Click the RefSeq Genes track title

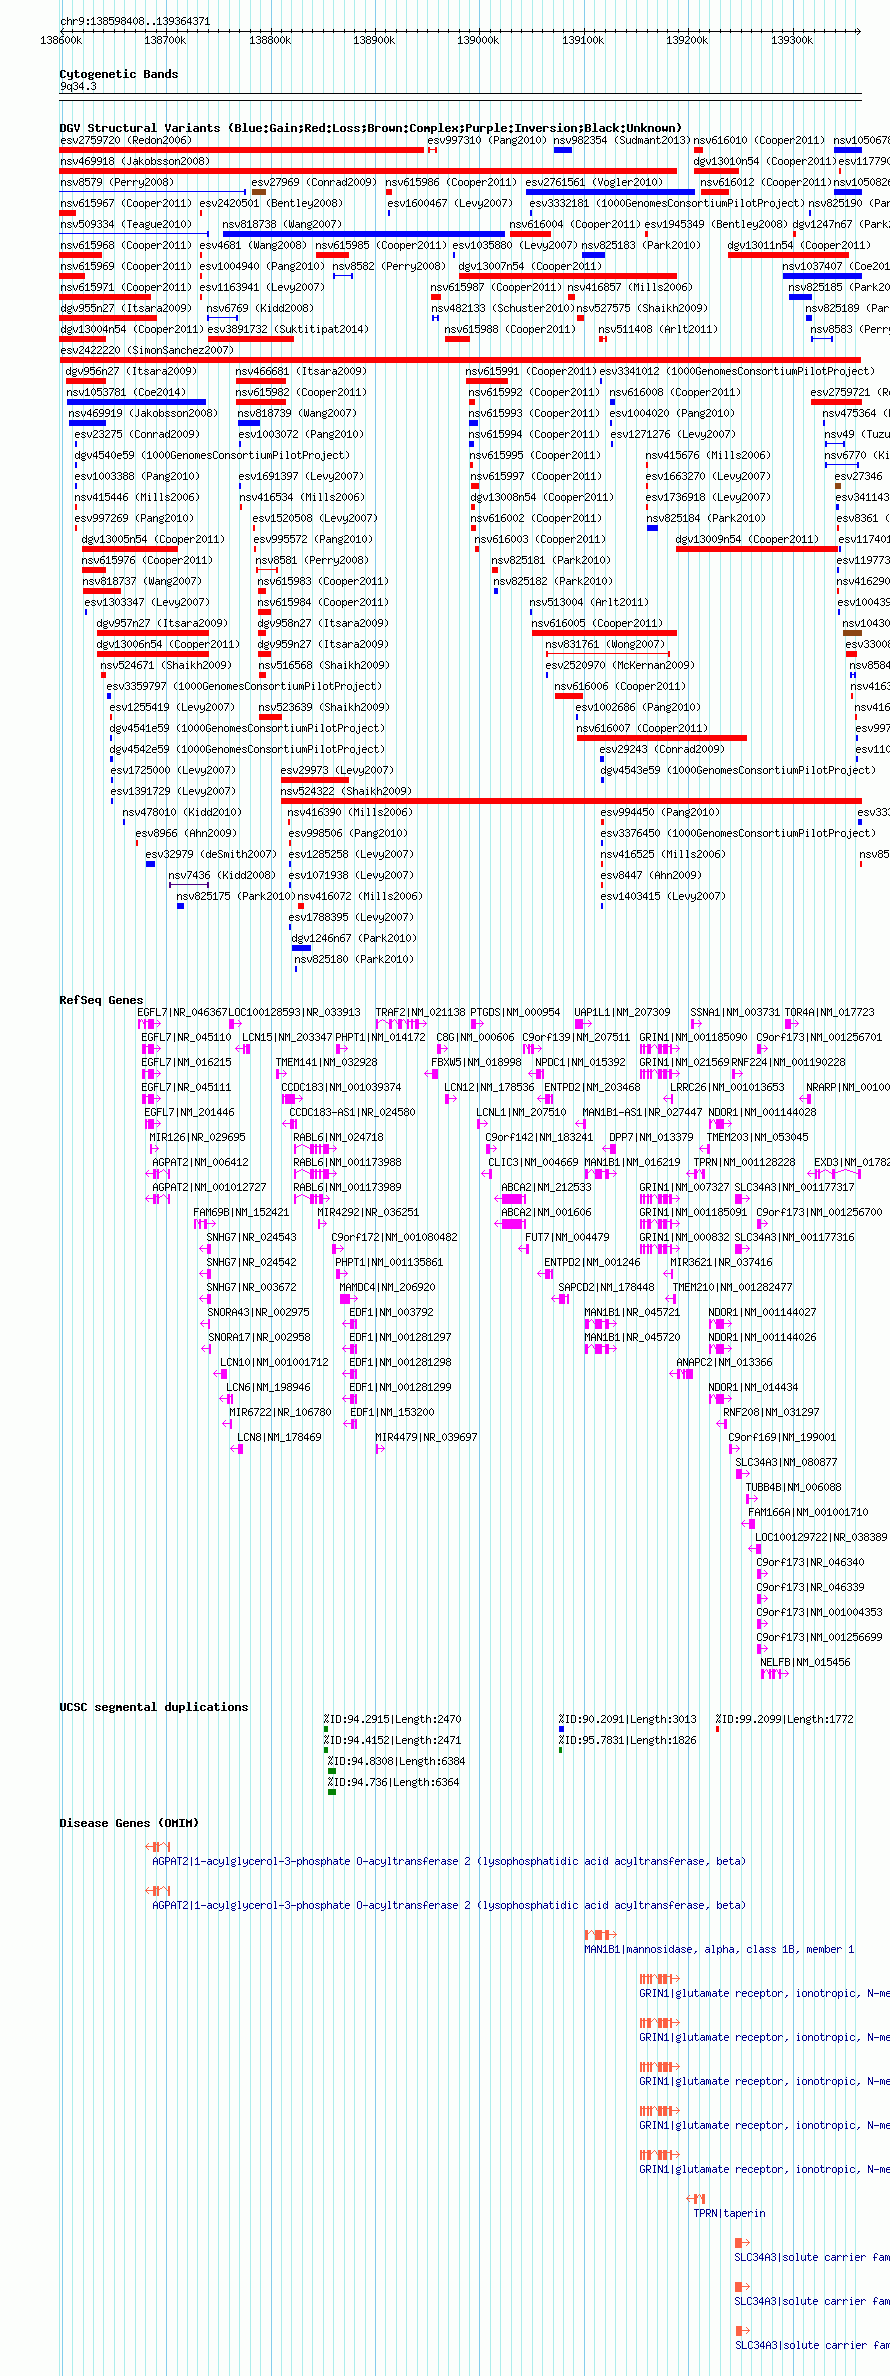[x=101, y=1000]
